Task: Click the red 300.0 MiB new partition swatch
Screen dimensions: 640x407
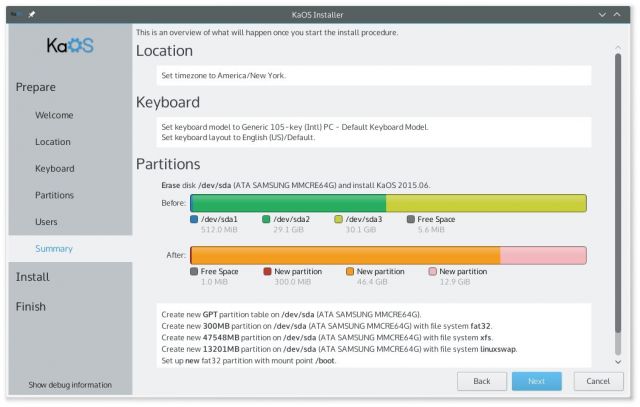Action: pyautogui.click(x=267, y=271)
